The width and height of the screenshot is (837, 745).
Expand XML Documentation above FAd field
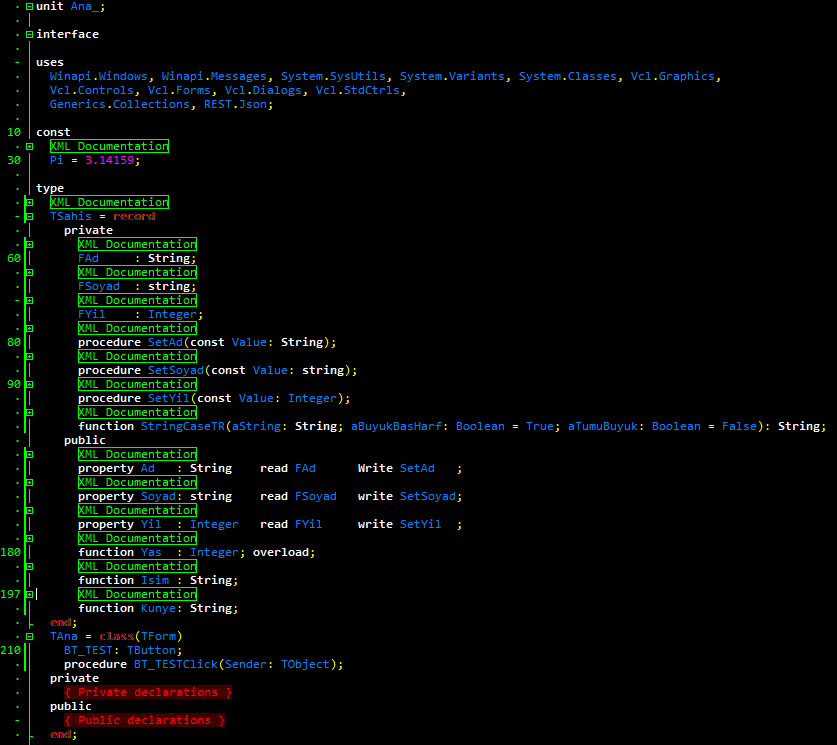click(x=30, y=244)
